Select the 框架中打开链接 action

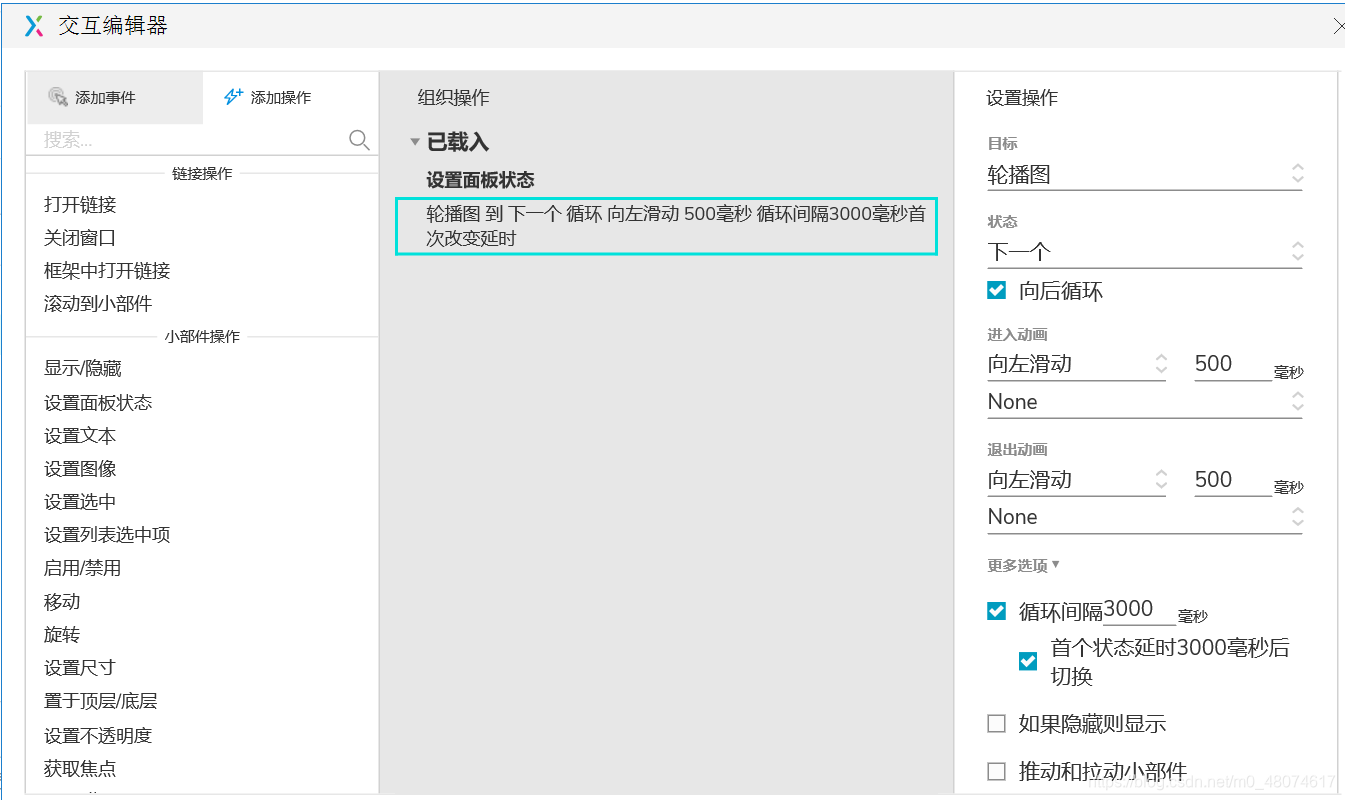(107, 271)
